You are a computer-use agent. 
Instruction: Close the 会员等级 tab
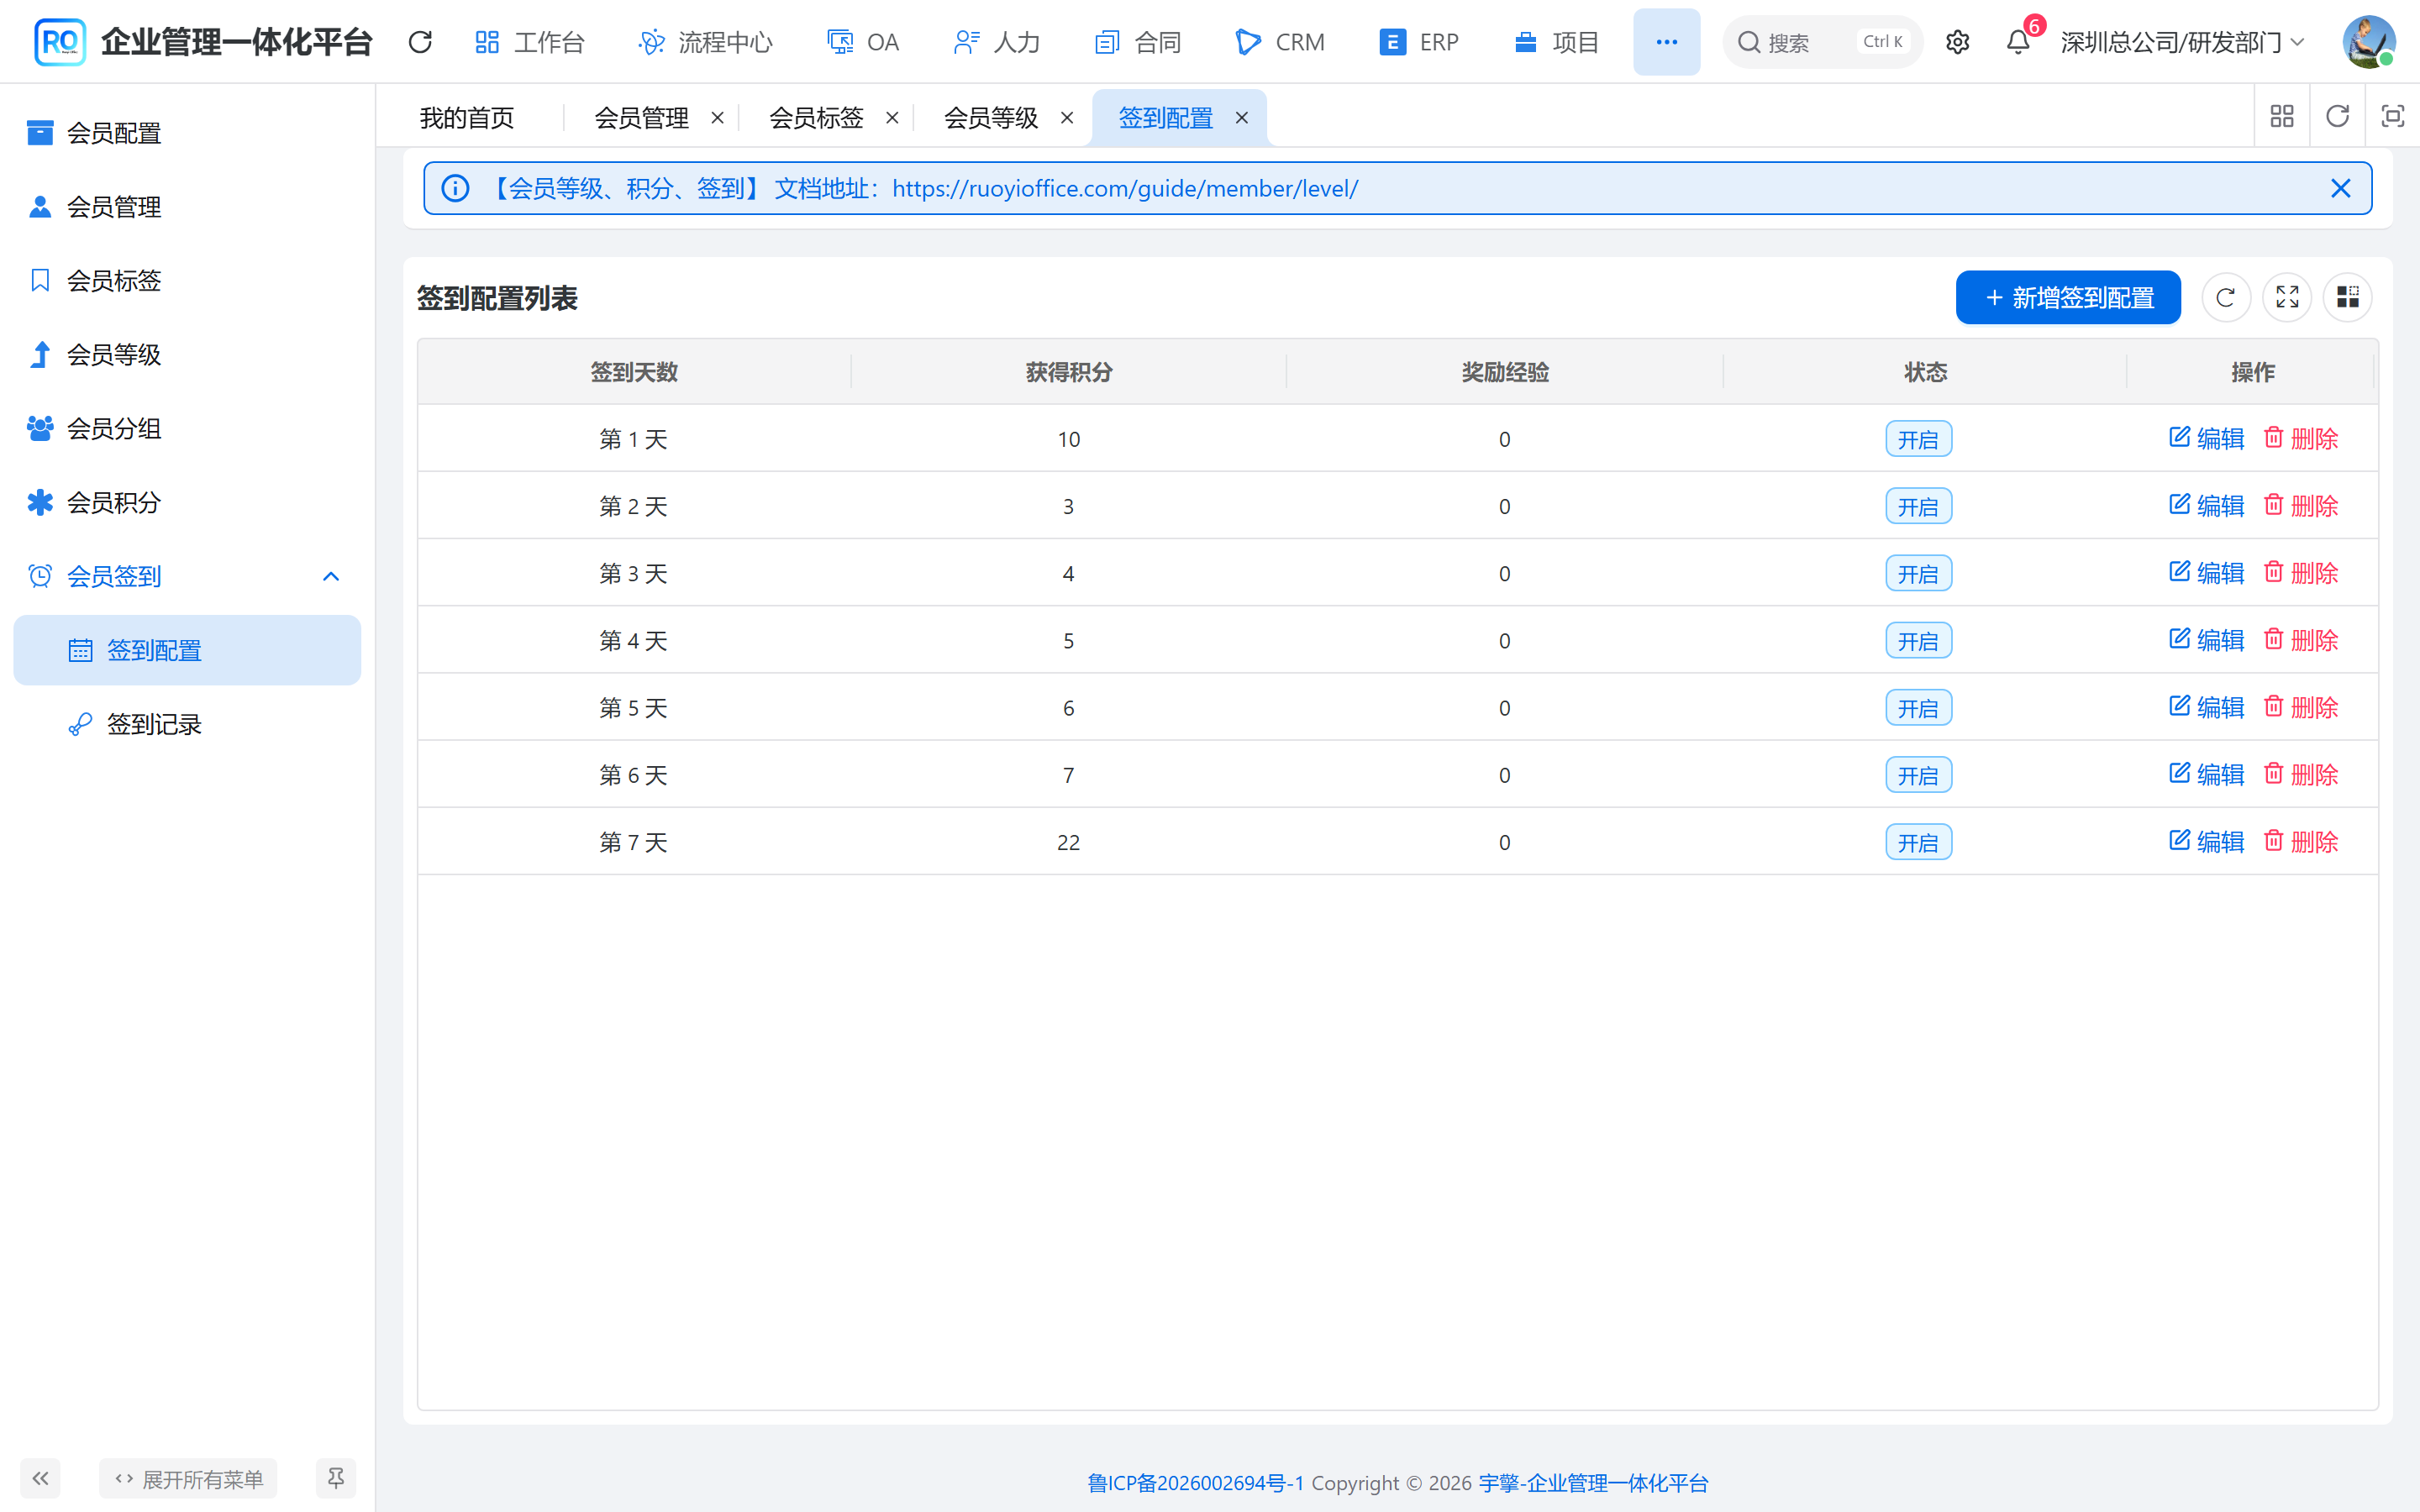coord(1067,118)
